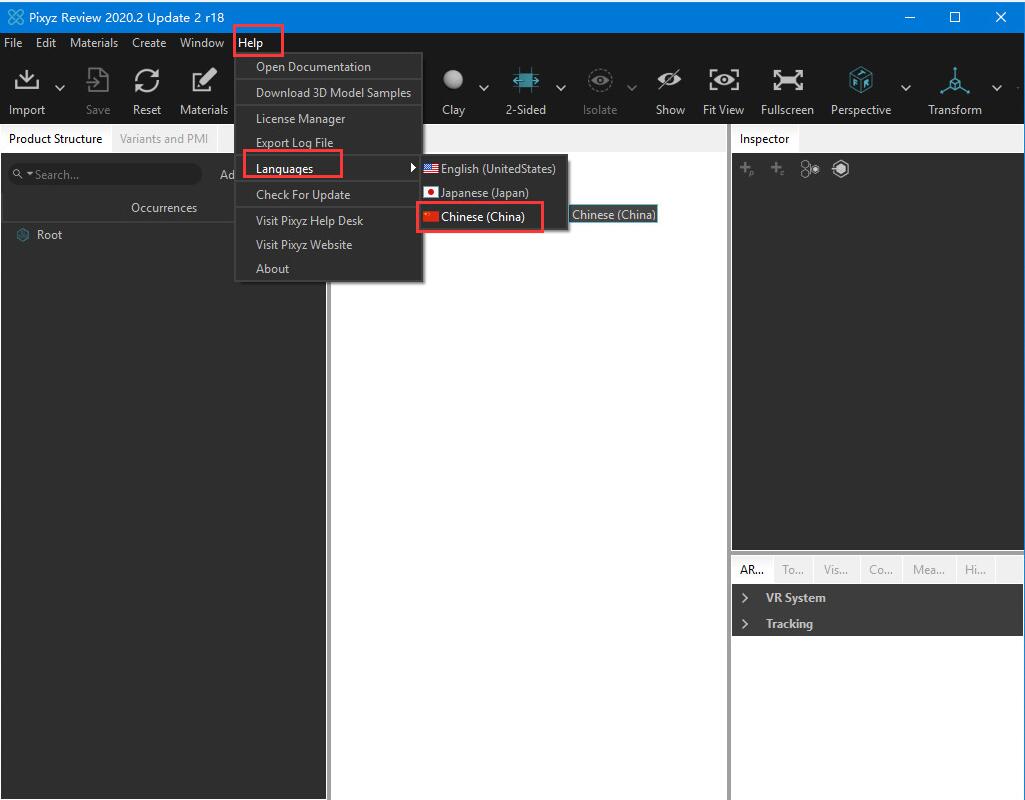
Task: Click the hexagon icon in Inspector toolbar
Action: click(x=840, y=169)
